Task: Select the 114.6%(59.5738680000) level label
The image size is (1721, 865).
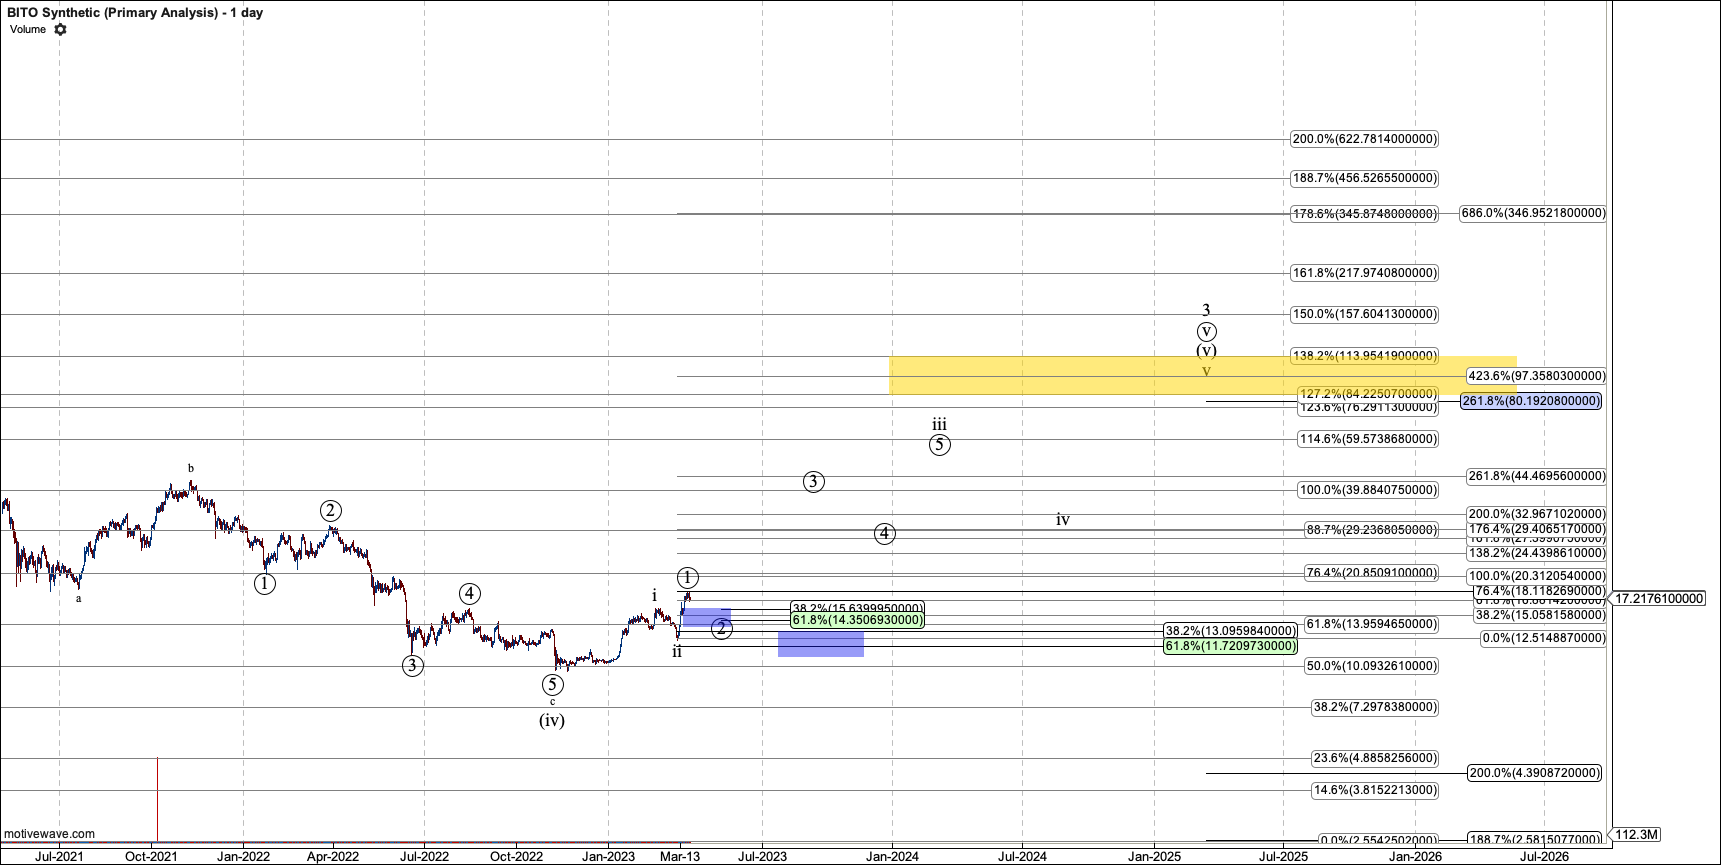Action: point(1368,438)
